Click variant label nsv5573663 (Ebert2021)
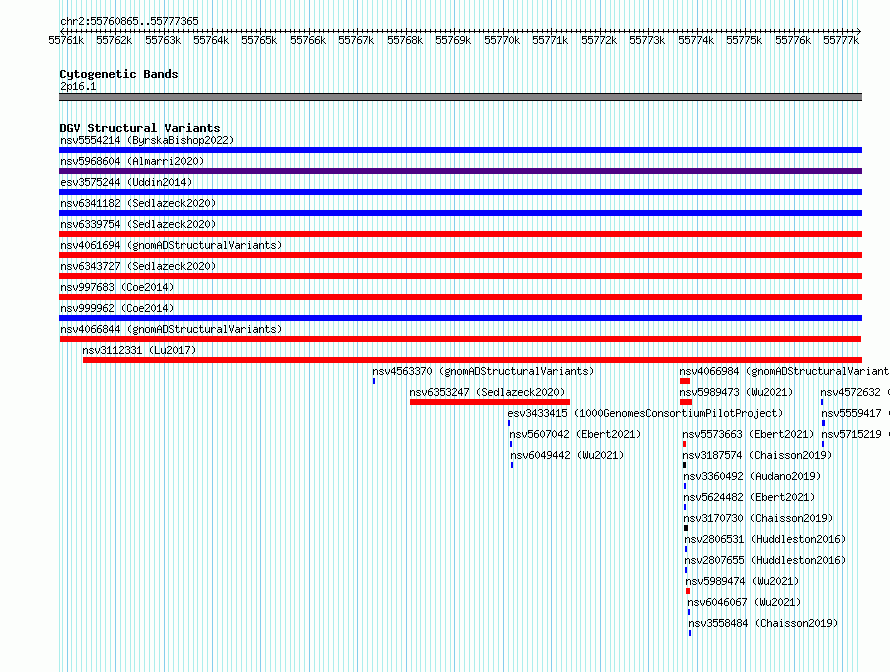890x672 pixels. pyautogui.click(x=748, y=434)
